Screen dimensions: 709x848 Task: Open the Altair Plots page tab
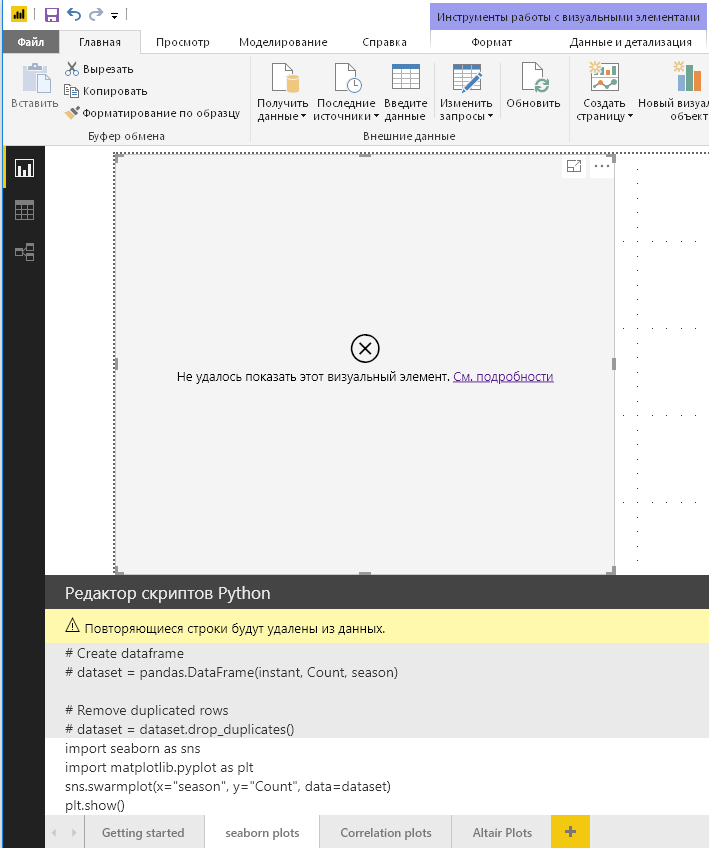click(502, 832)
